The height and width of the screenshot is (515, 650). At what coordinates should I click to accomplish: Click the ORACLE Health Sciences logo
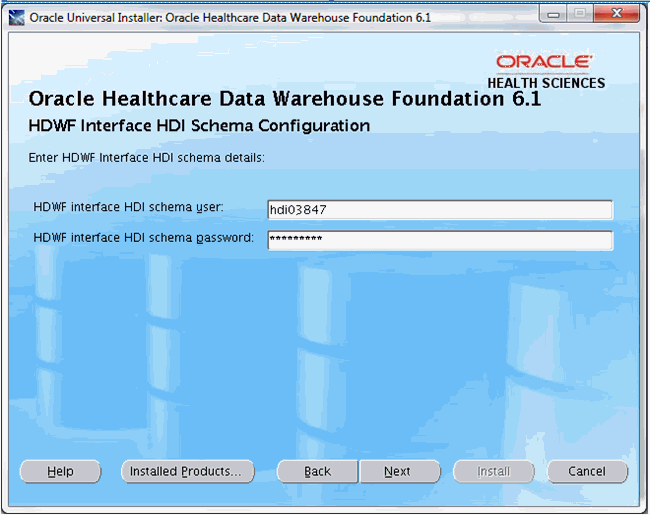coord(546,72)
